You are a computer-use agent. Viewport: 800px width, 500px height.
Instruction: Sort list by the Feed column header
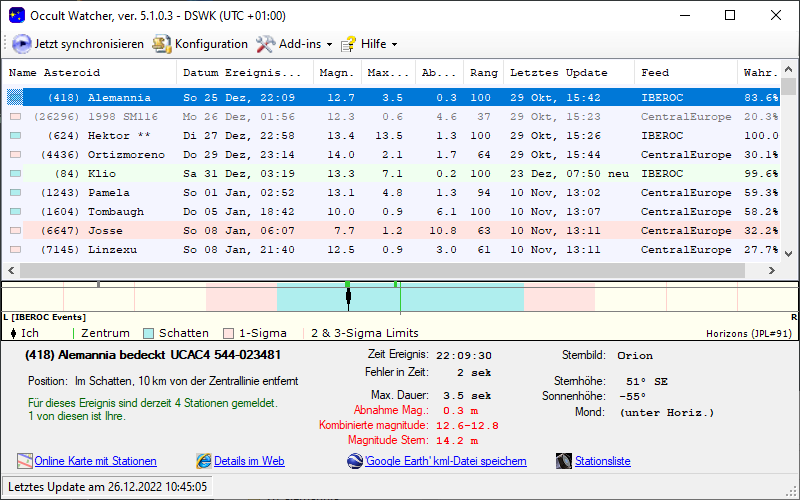click(x=655, y=73)
